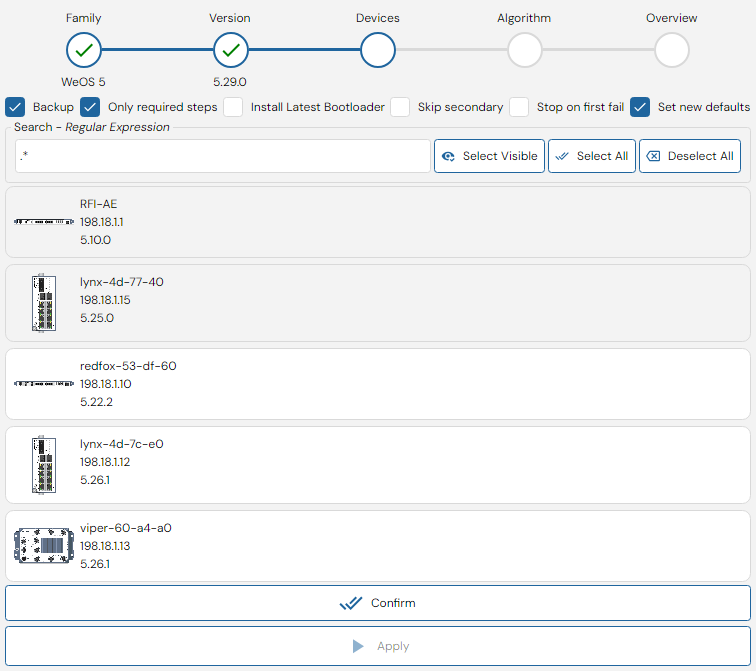This screenshot has width=756, height=671.
Task: Click the lynx-4d-7c-e0 device image
Action: (44, 465)
